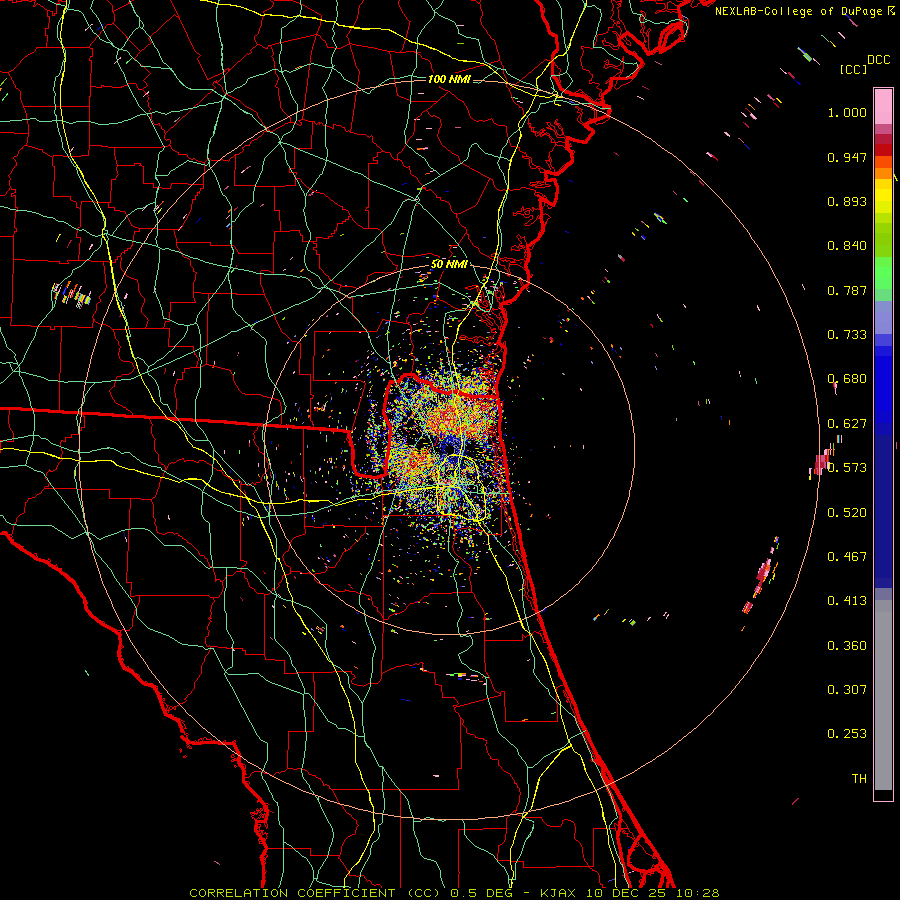
Task: Click the 100 NMI range ring label
Action: coord(449,79)
